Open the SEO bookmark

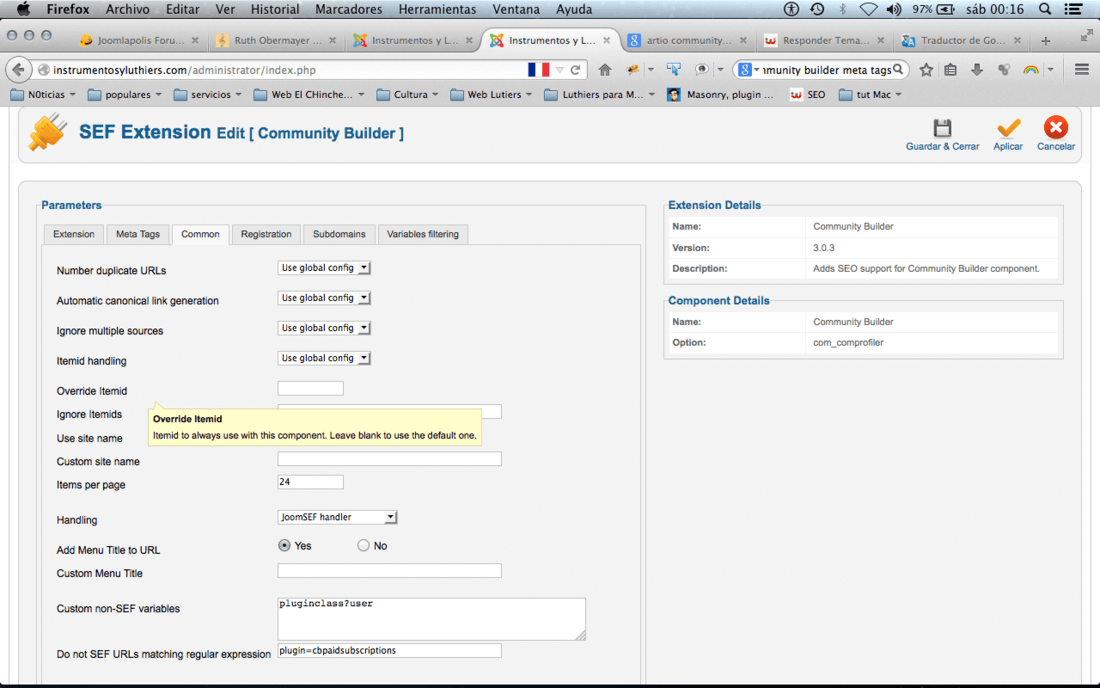[808, 95]
